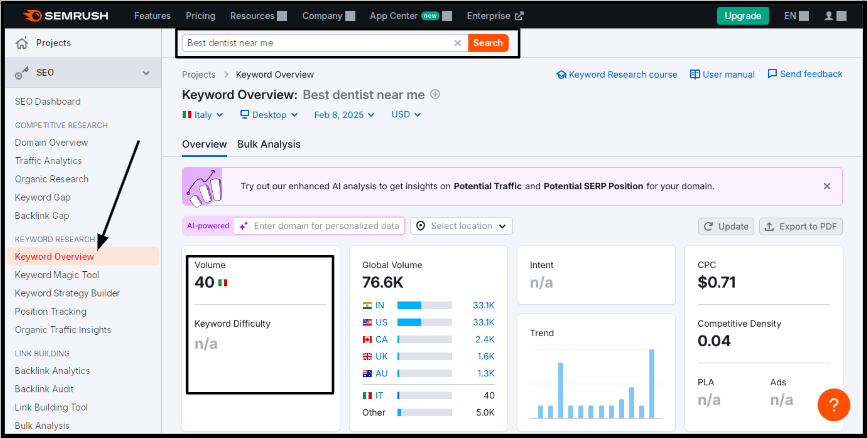Click the US 33.1K volume link
This screenshot has height=438, width=867.
pyautogui.click(x=483, y=322)
